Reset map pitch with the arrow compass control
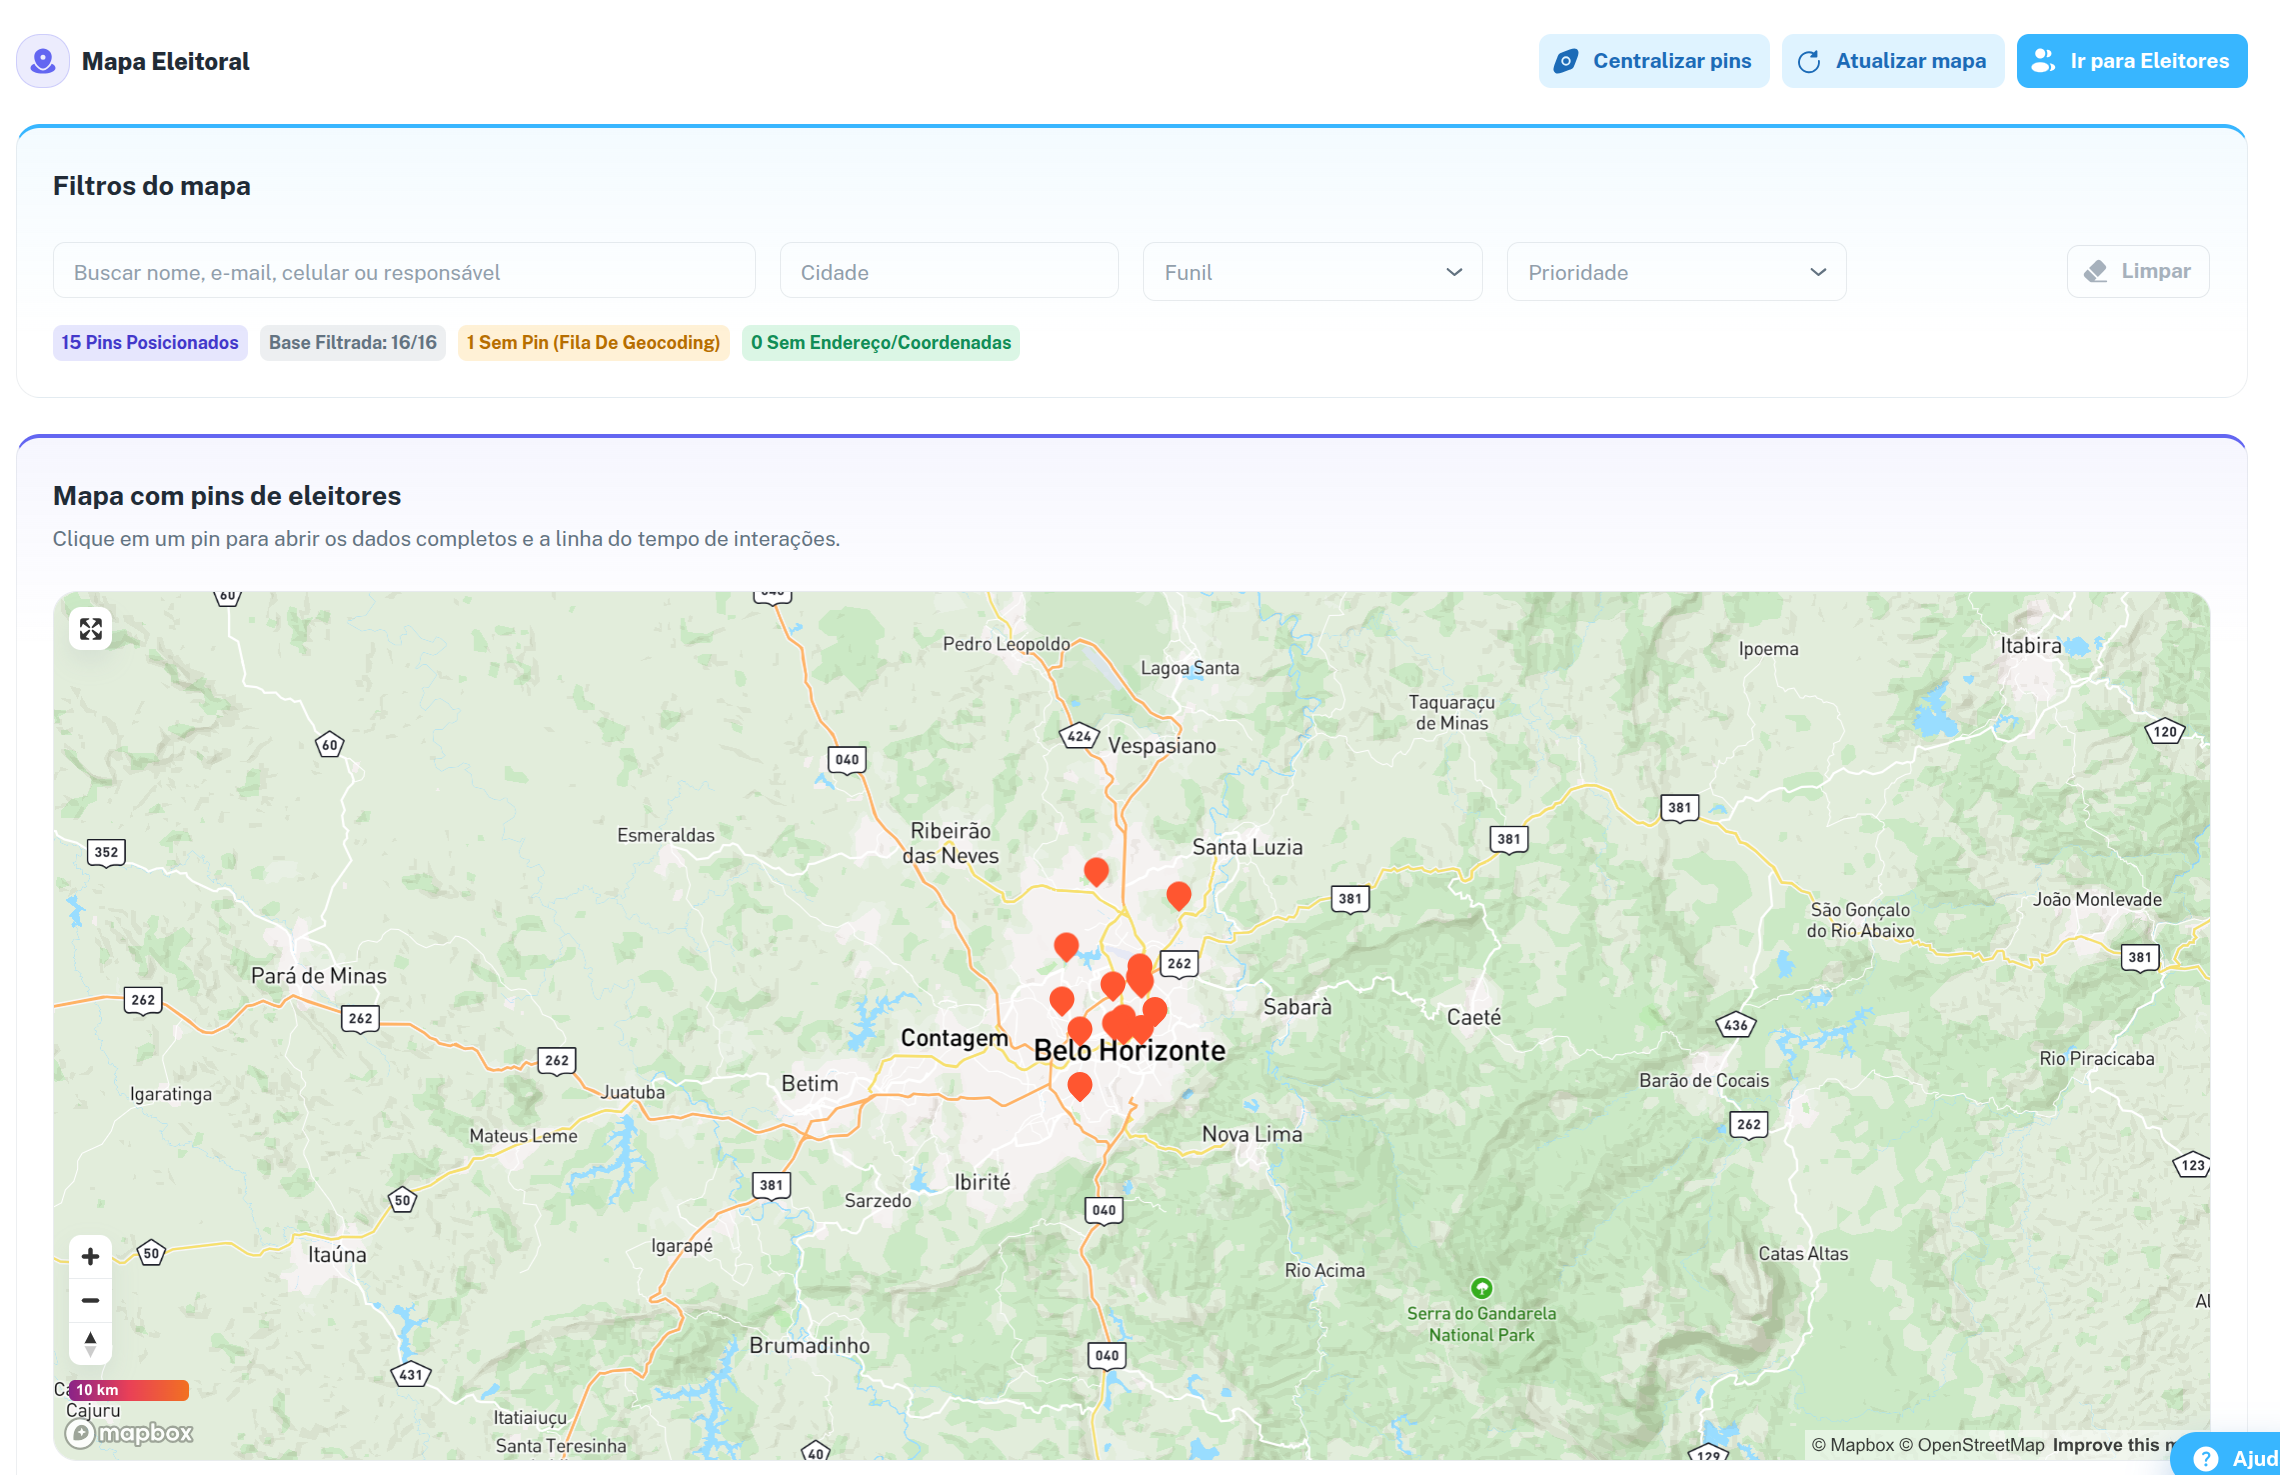The width and height of the screenshot is (2280, 1475). coord(90,1343)
